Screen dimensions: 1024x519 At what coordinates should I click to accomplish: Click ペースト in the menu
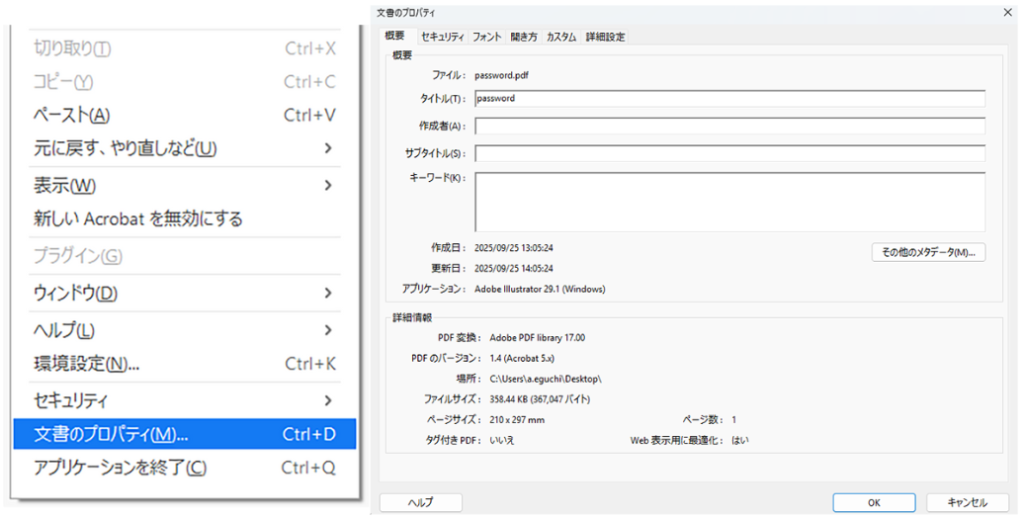pyautogui.click(x=72, y=115)
